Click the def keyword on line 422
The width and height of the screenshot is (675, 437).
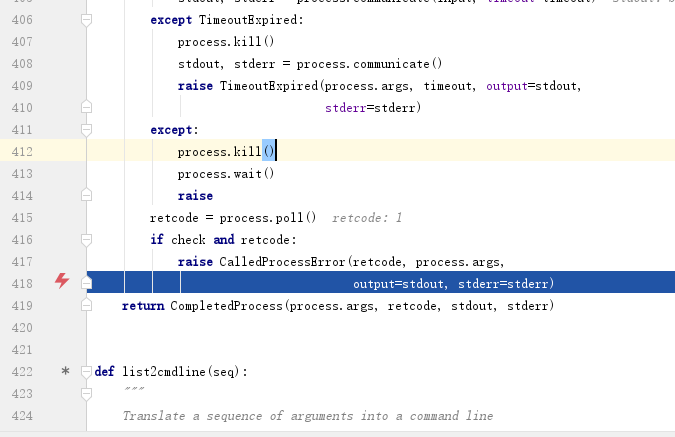(x=105, y=371)
